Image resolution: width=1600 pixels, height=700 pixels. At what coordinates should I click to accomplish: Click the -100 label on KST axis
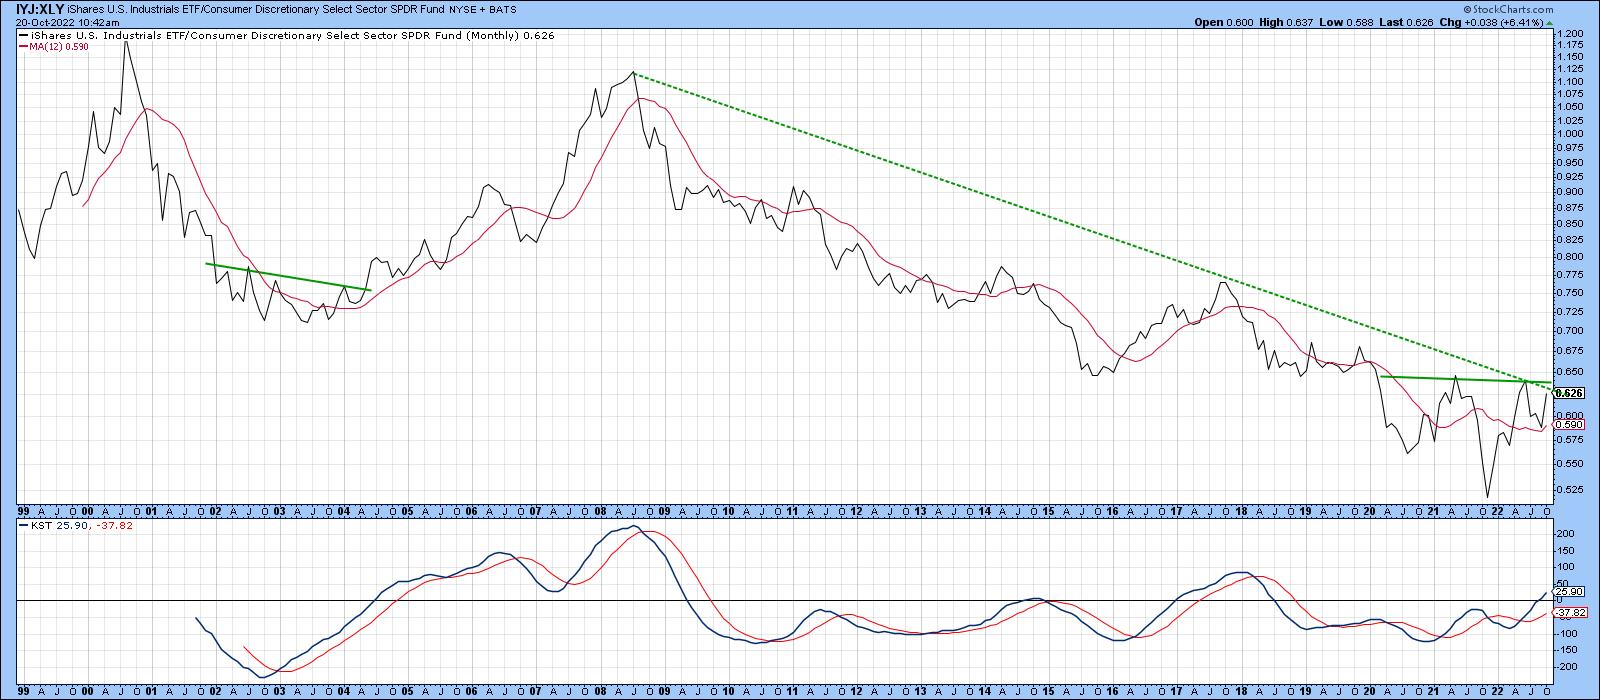click(x=1568, y=633)
